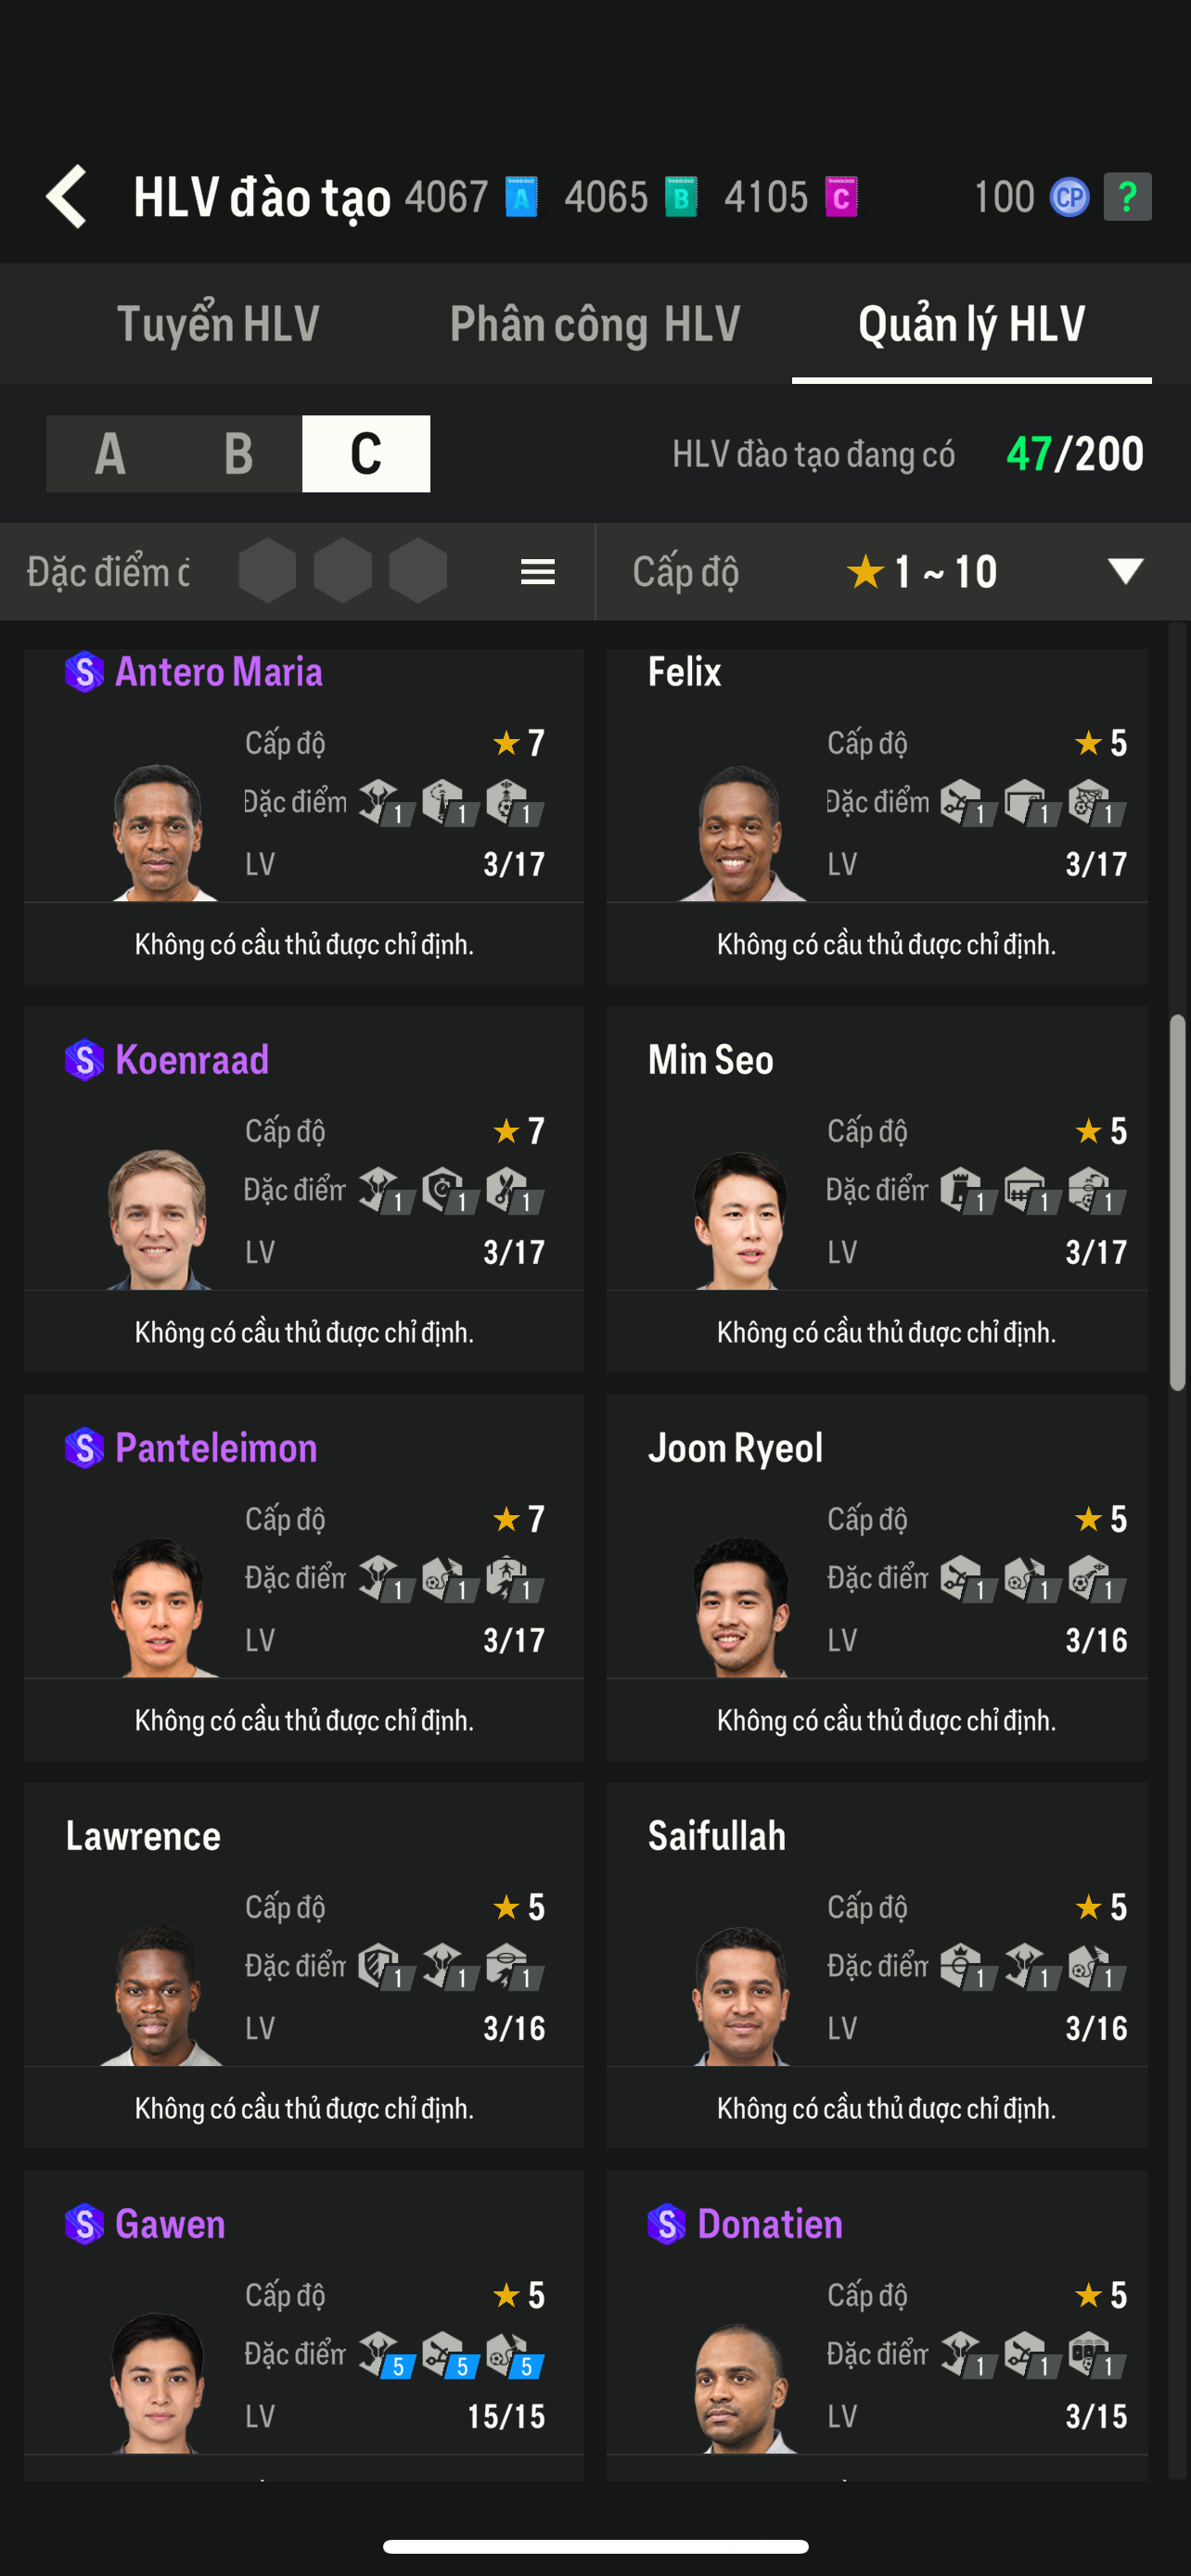Viewport: 1191px width, 2576px height.
Task: Select the A grade toggle
Action: [x=110, y=454]
